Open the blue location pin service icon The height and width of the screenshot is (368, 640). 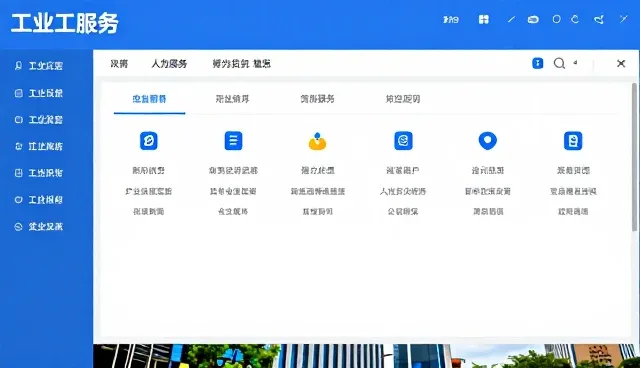point(488,141)
